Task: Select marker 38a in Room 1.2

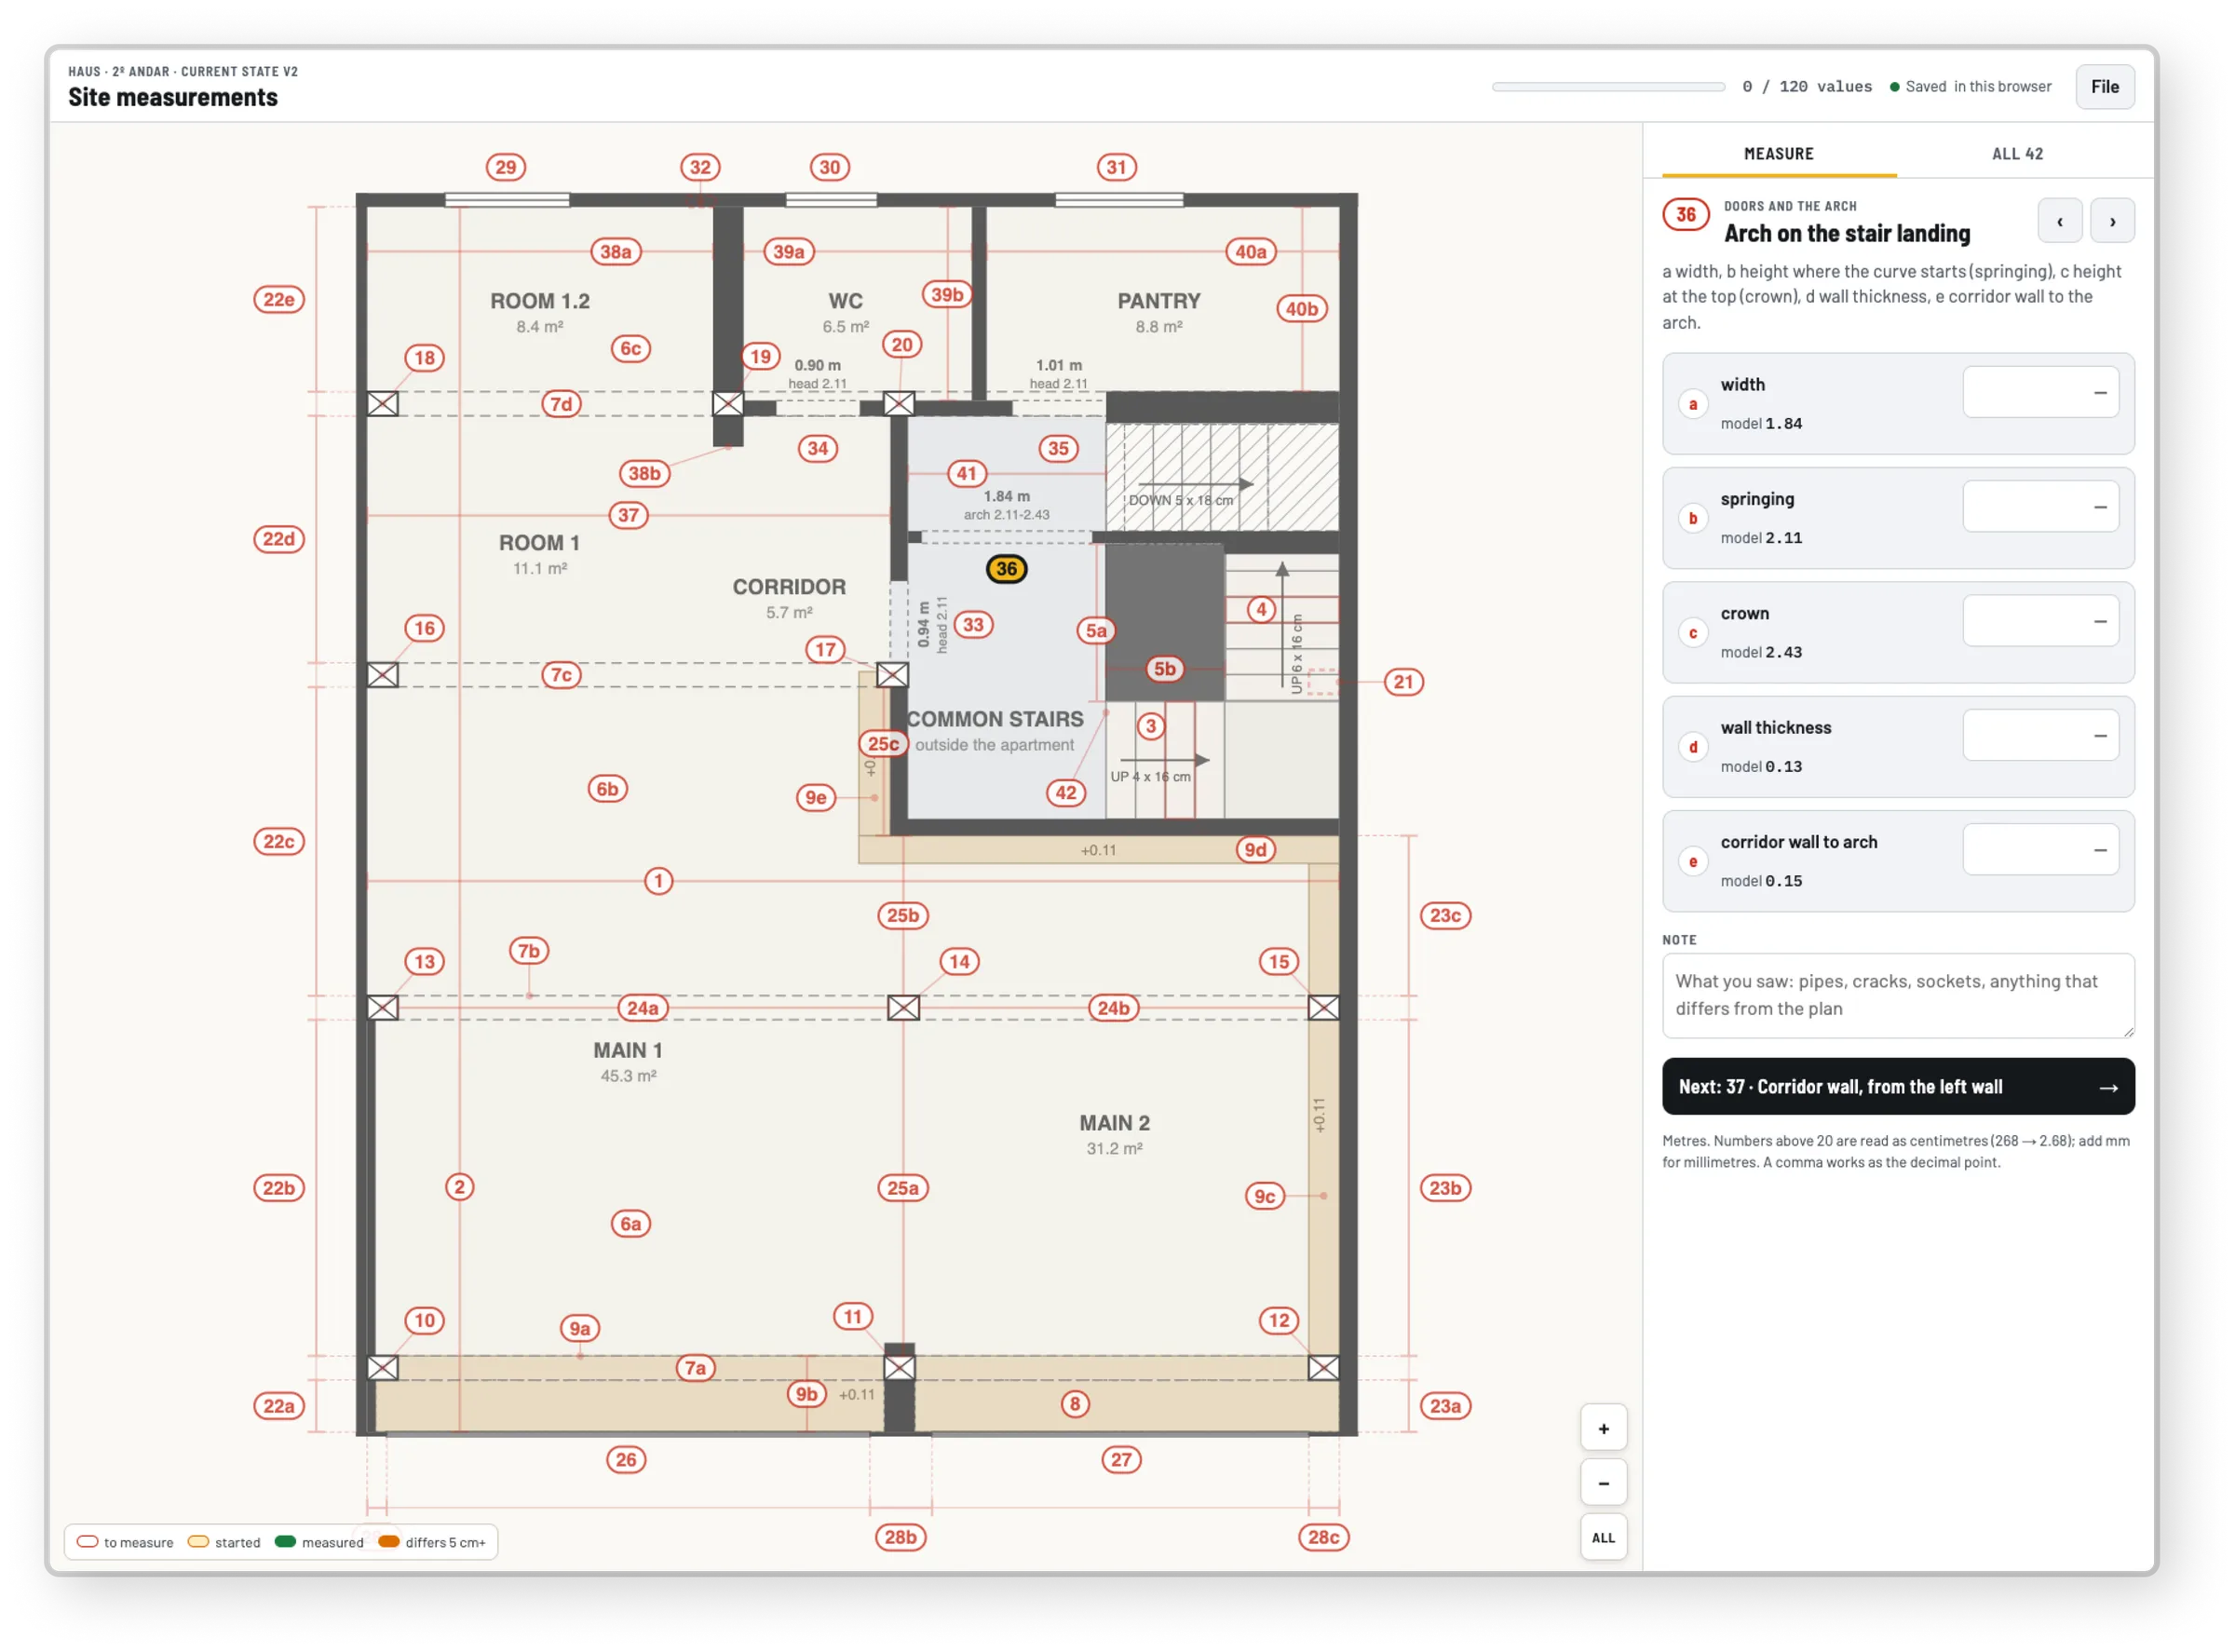Action: coord(615,252)
